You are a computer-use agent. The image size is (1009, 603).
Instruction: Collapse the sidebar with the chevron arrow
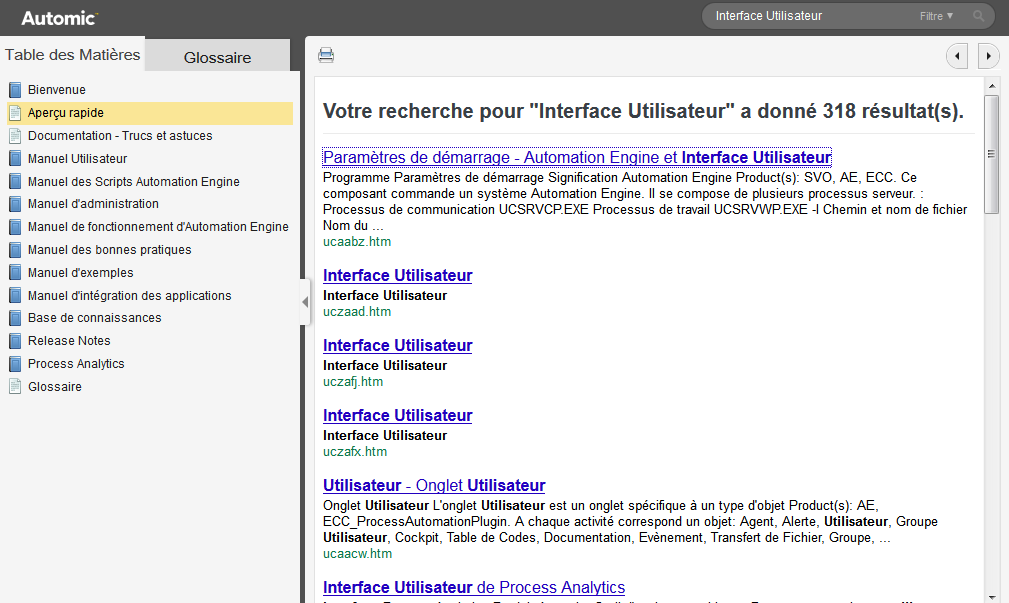[x=305, y=301]
